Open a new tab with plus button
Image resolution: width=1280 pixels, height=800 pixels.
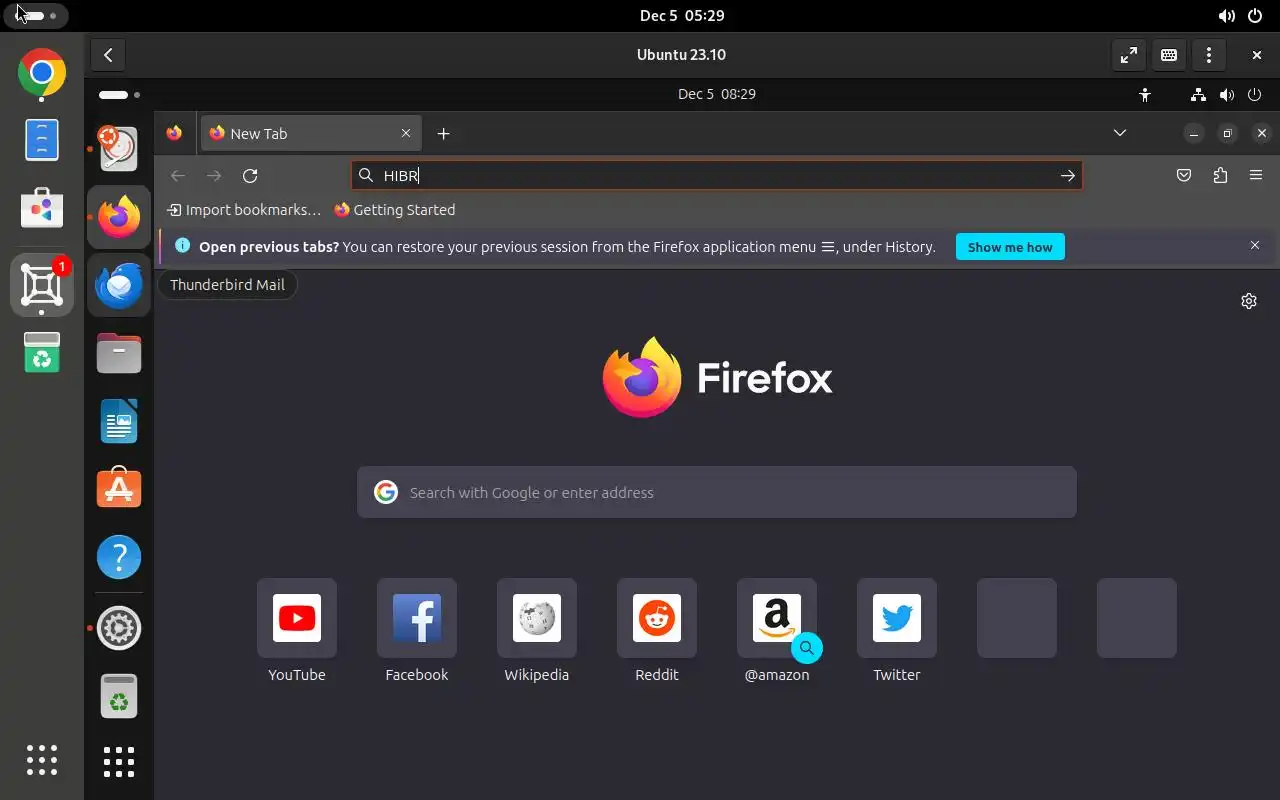(444, 133)
